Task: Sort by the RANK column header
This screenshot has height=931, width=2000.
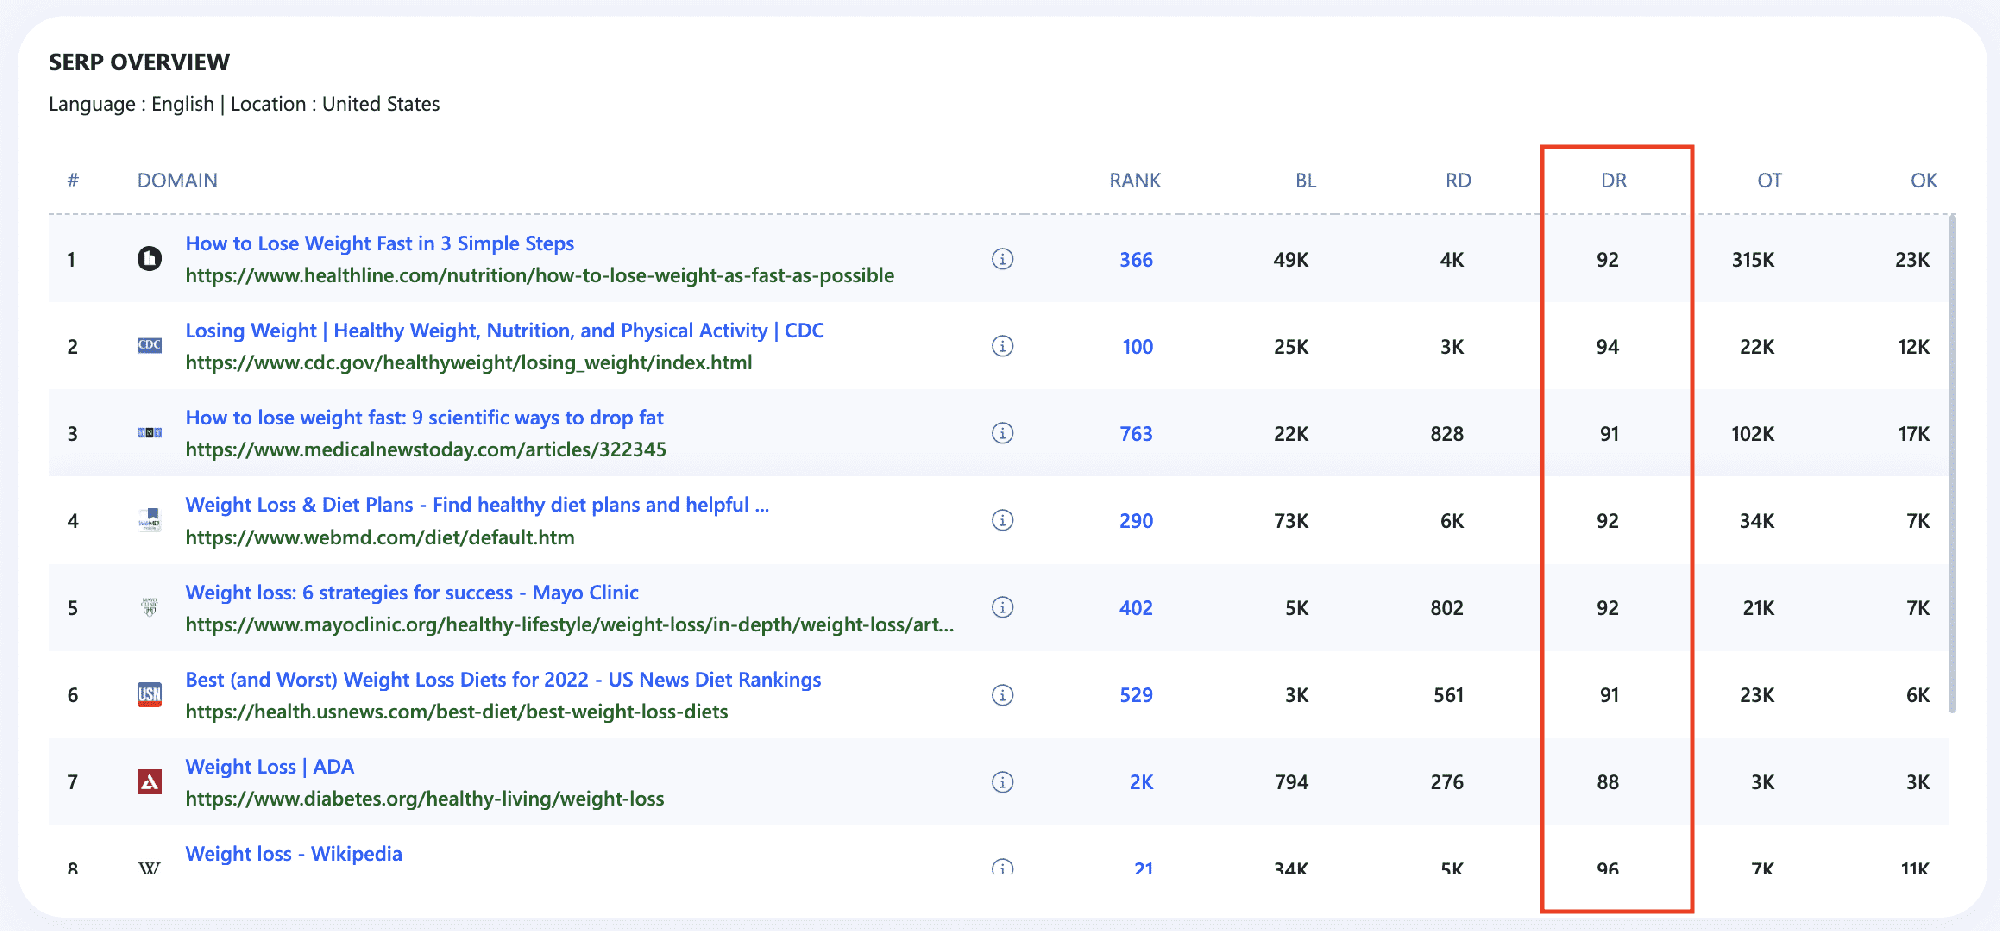Action: tap(1135, 180)
